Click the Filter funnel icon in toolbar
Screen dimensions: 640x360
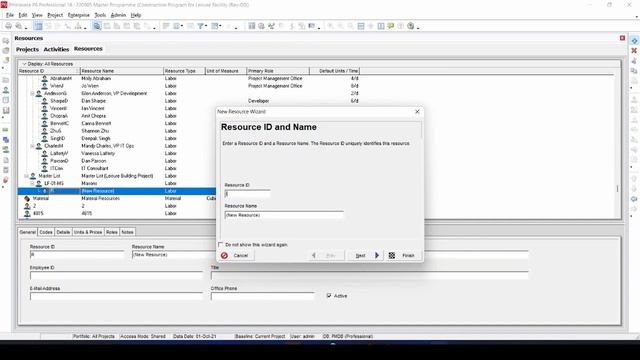(200, 26)
